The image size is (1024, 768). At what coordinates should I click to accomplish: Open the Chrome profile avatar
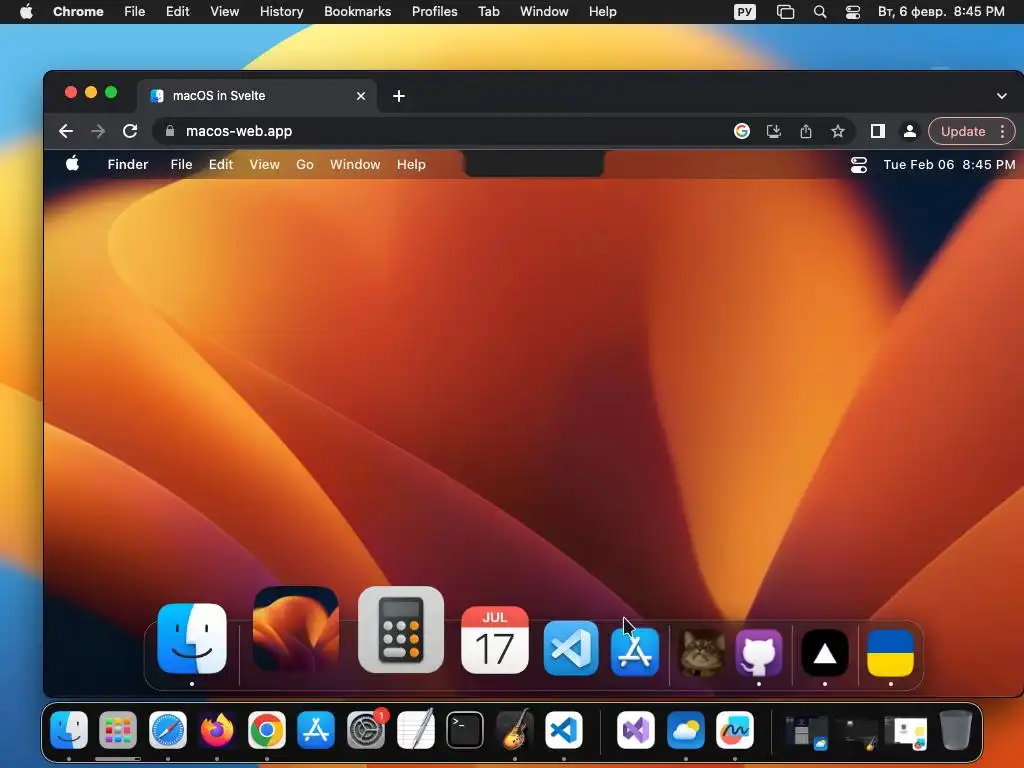(909, 131)
